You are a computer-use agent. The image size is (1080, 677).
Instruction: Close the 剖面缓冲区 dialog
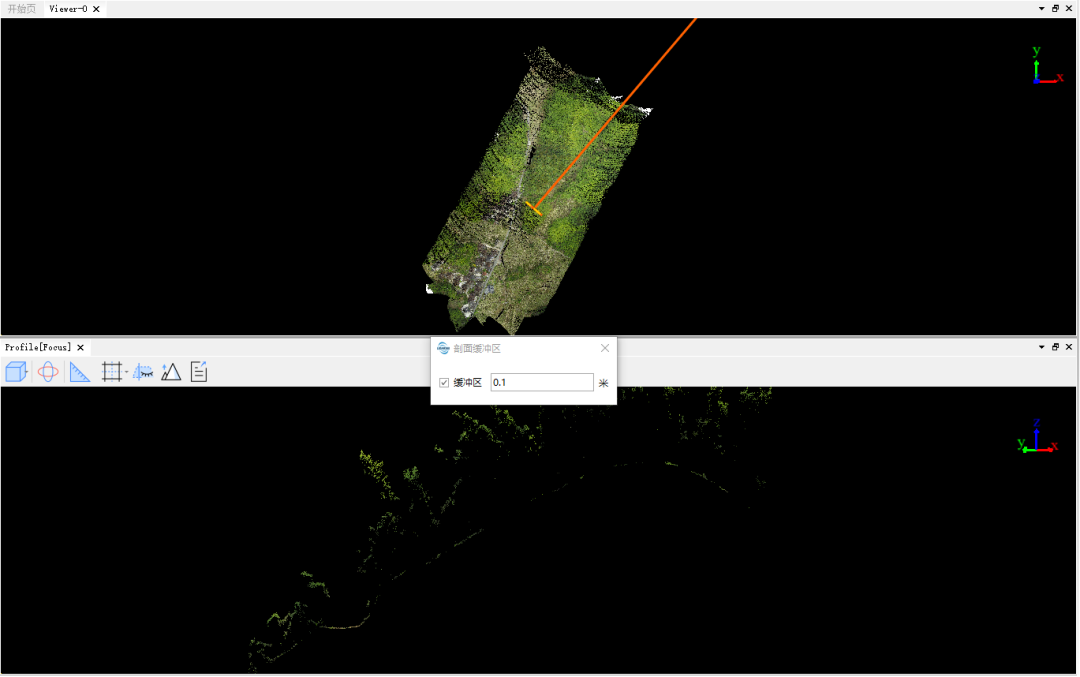(x=605, y=348)
